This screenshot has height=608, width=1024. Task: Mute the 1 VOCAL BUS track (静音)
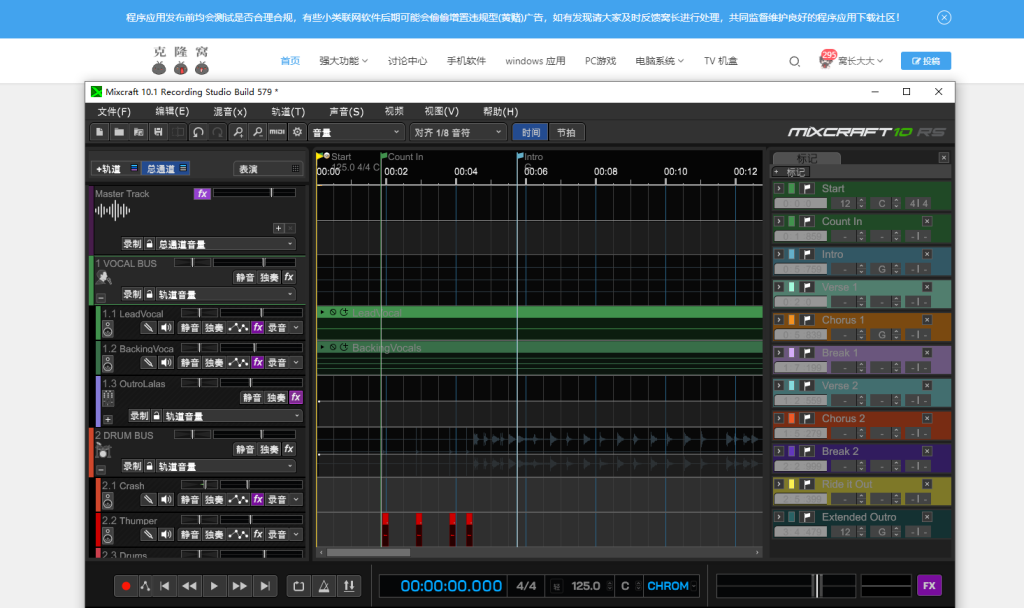(245, 278)
